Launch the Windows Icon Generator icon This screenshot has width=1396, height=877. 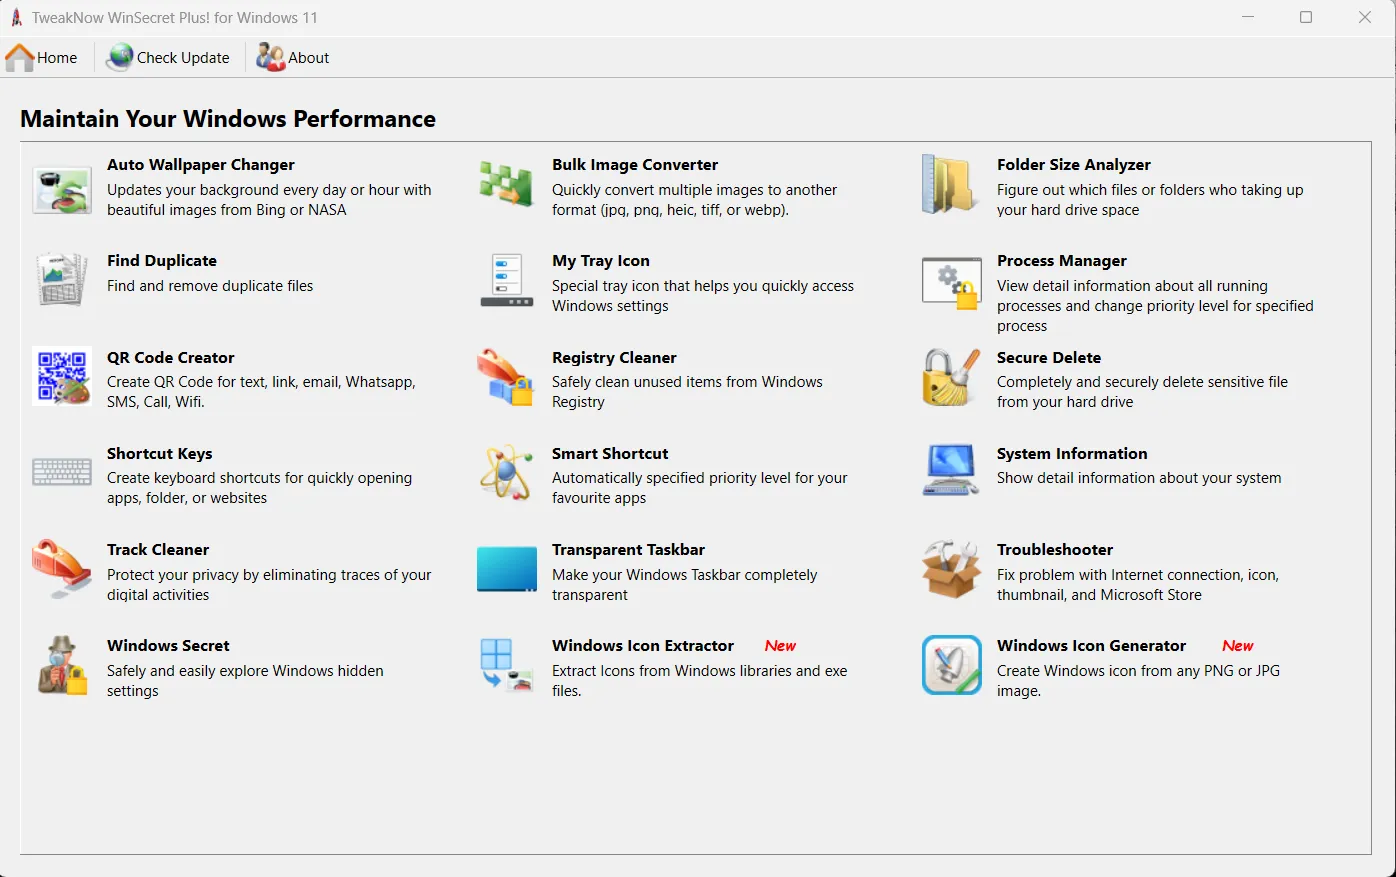pyautogui.click(x=952, y=665)
